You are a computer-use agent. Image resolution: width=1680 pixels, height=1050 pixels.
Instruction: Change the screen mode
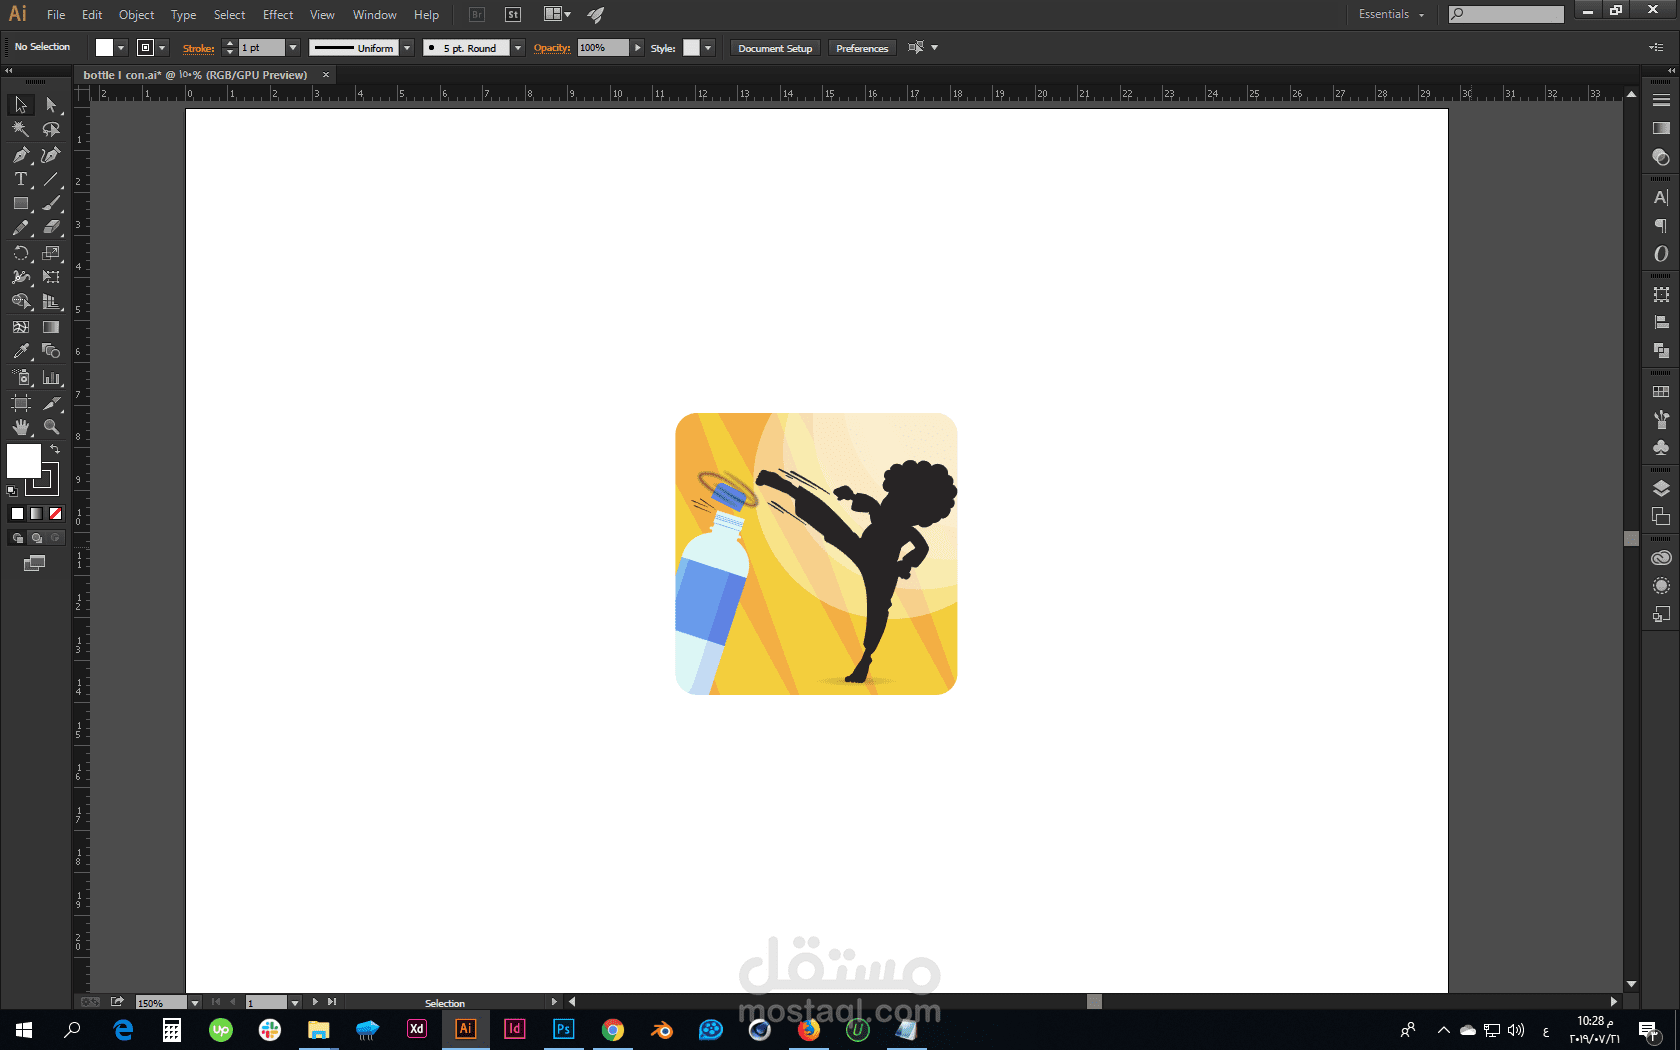pyautogui.click(x=34, y=564)
